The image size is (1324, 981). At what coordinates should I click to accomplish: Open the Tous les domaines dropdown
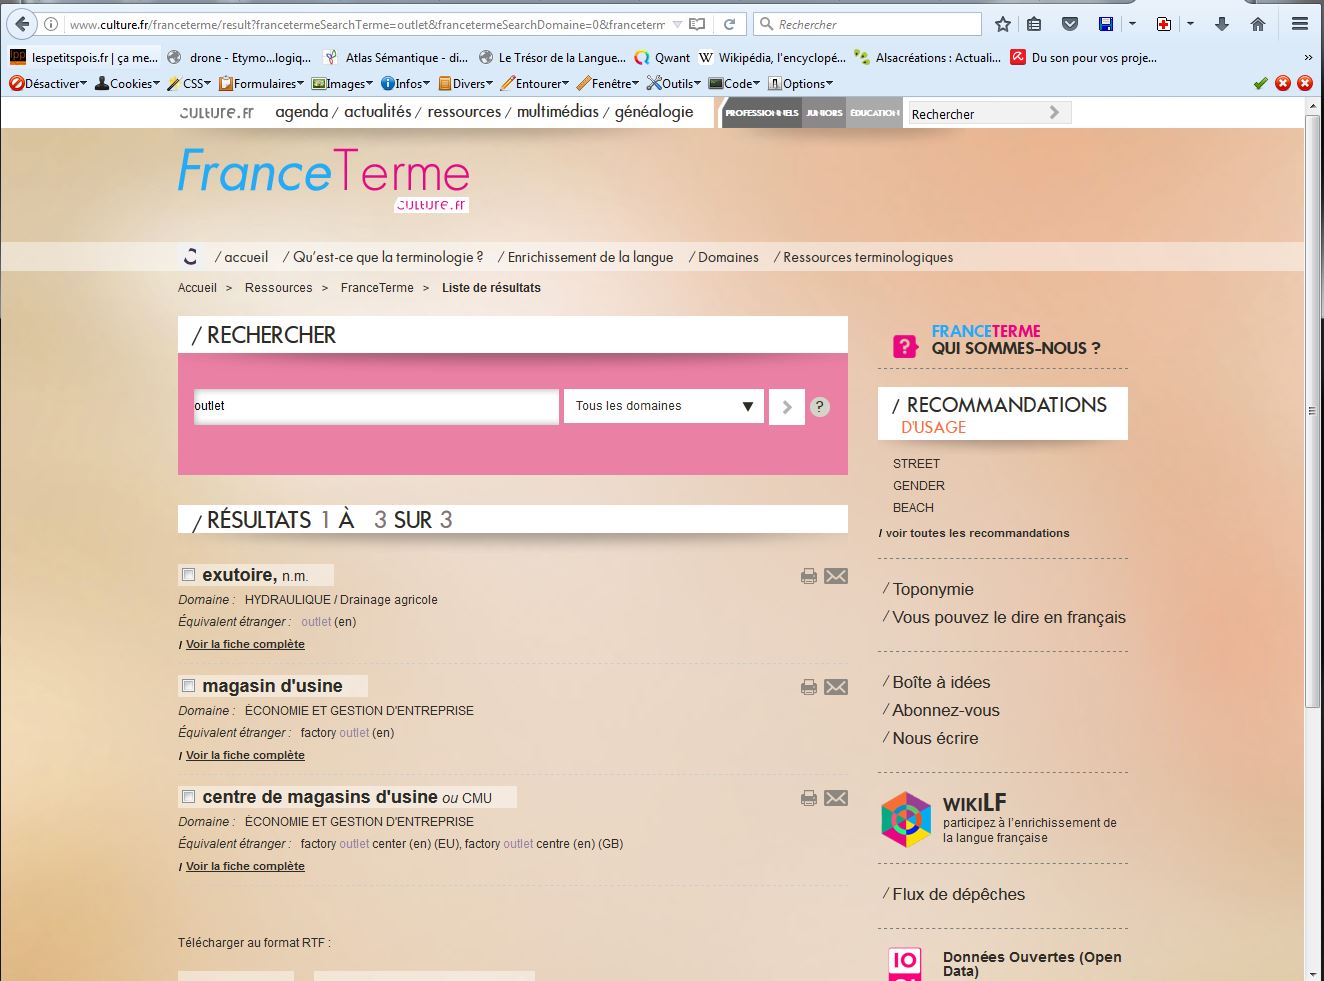pyautogui.click(x=663, y=406)
